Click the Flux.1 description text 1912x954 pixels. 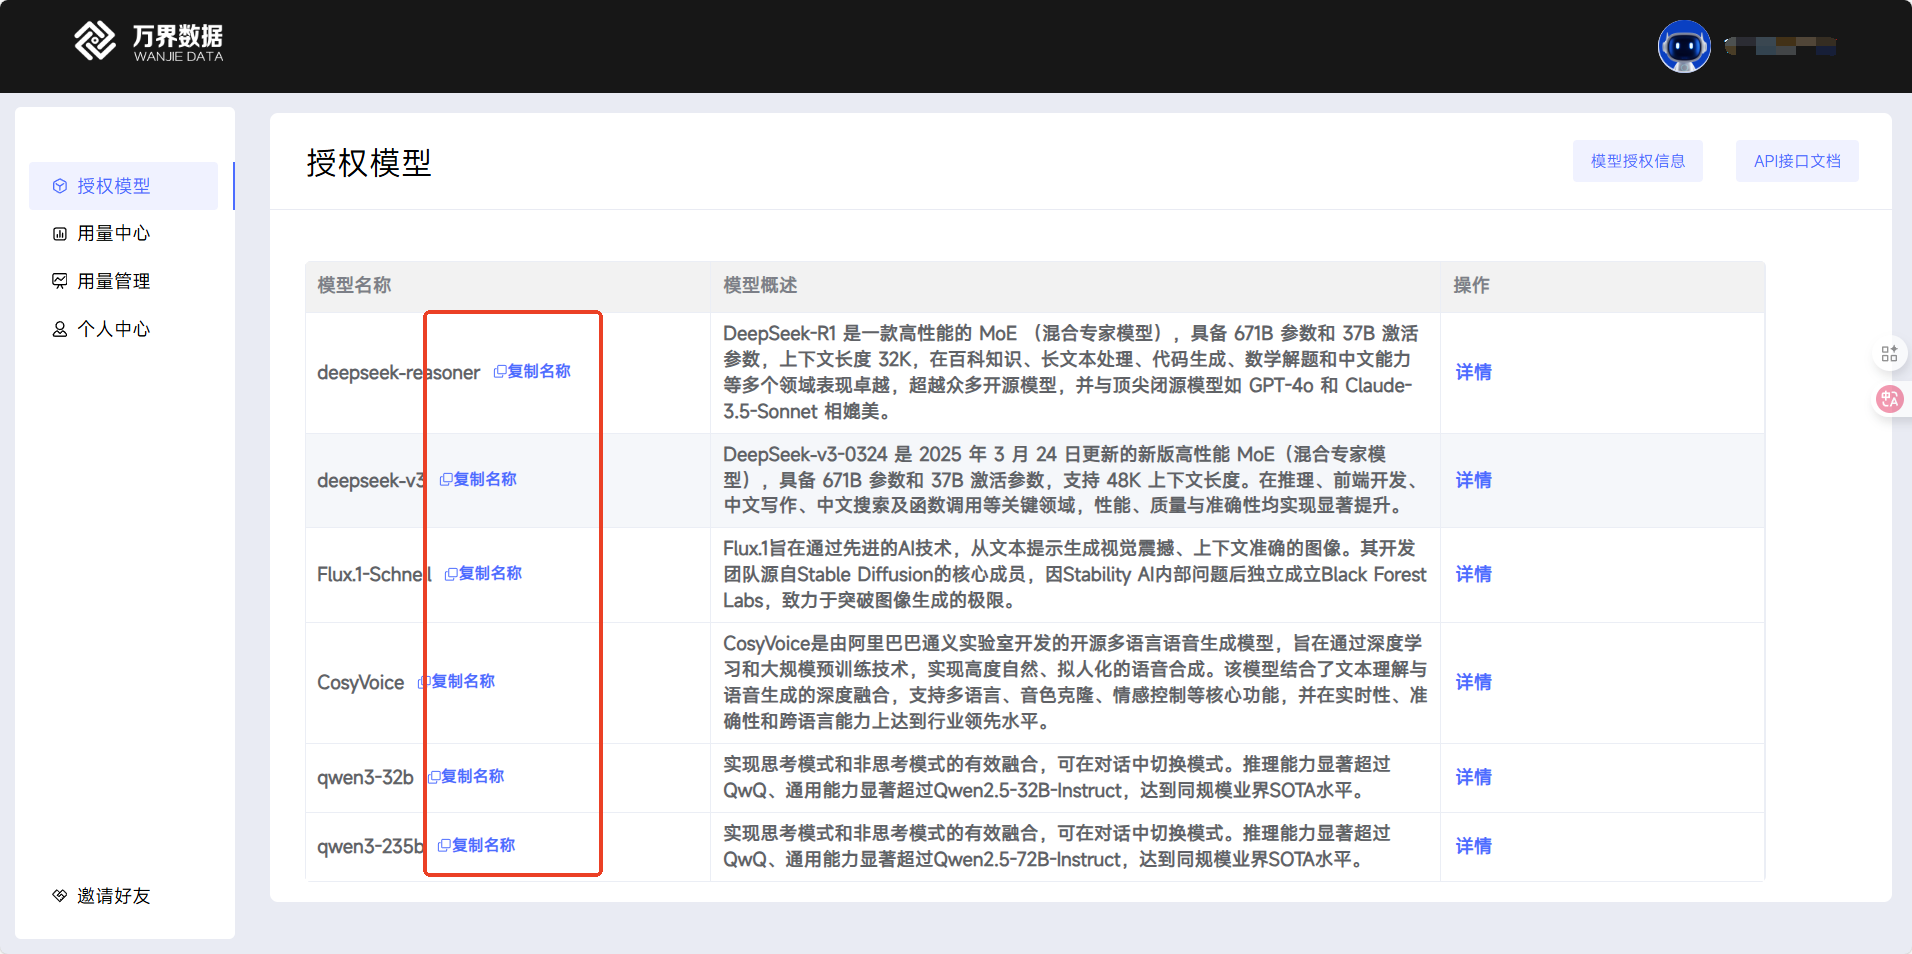click(1075, 574)
